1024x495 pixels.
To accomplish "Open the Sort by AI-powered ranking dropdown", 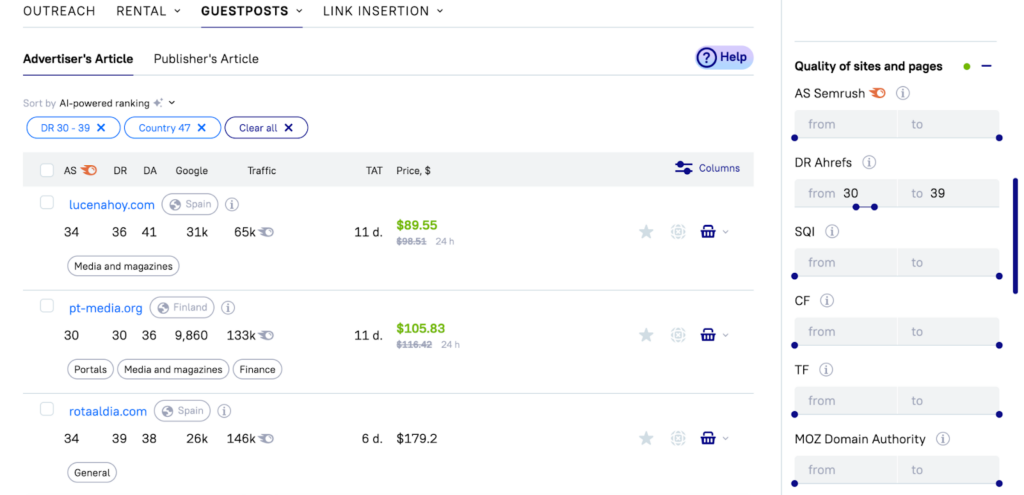I will coord(172,103).
